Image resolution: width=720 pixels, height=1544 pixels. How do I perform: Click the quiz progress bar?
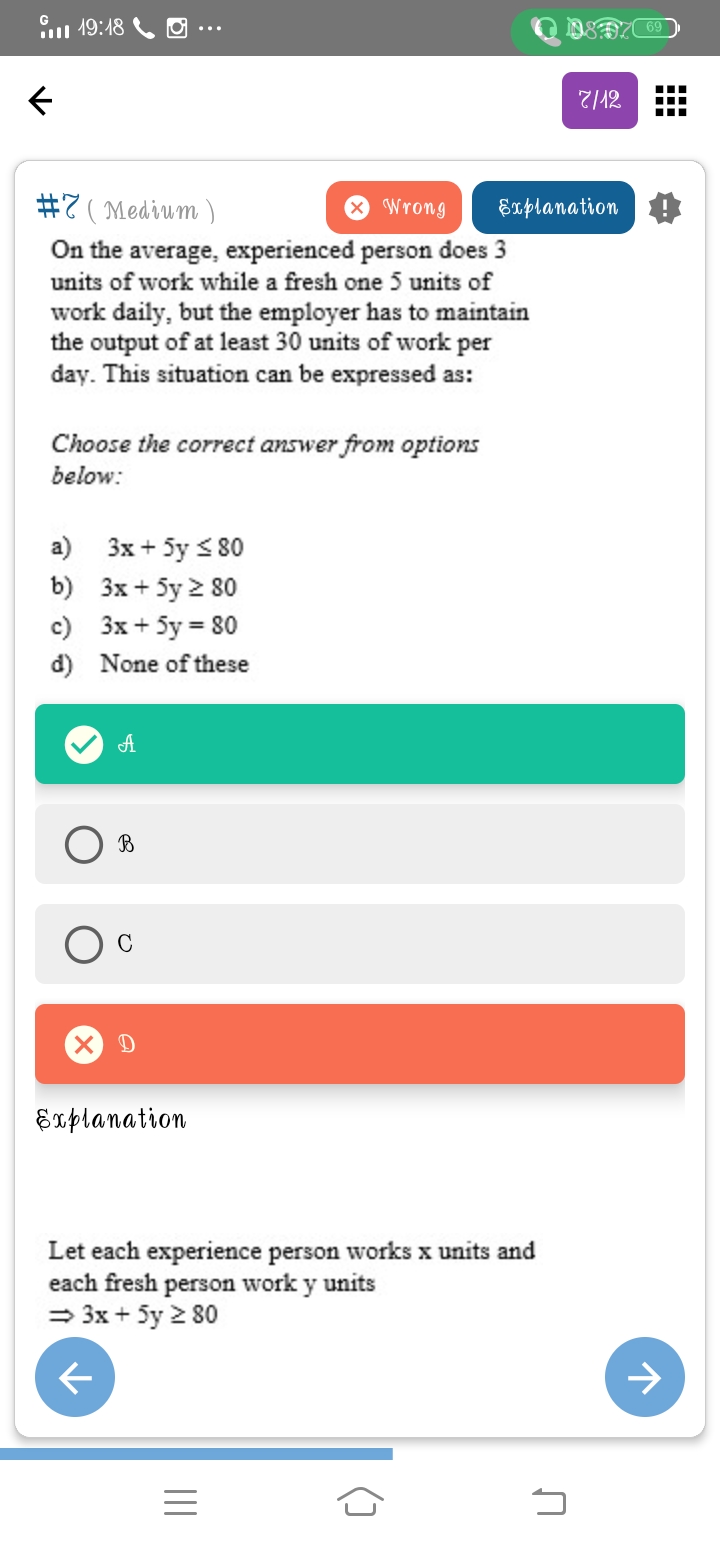click(x=196, y=1453)
